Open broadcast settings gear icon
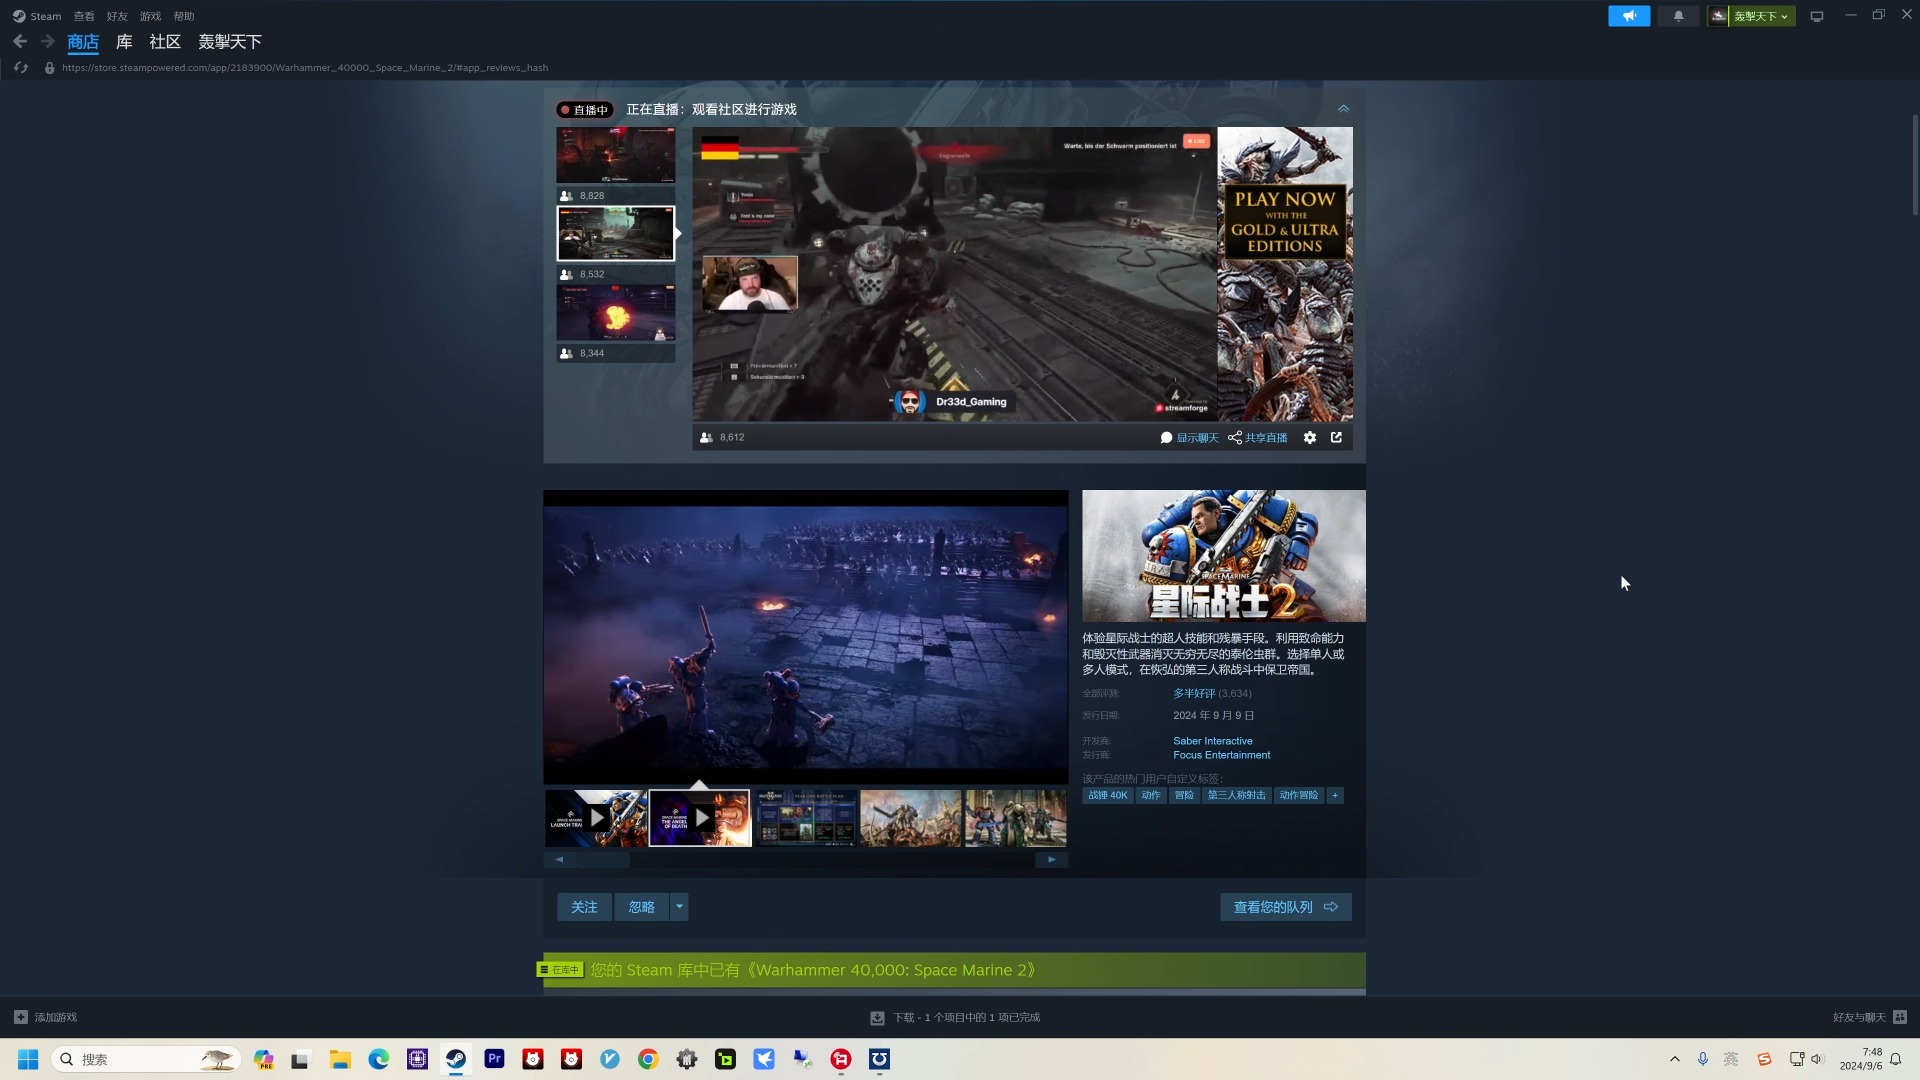 1310,438
